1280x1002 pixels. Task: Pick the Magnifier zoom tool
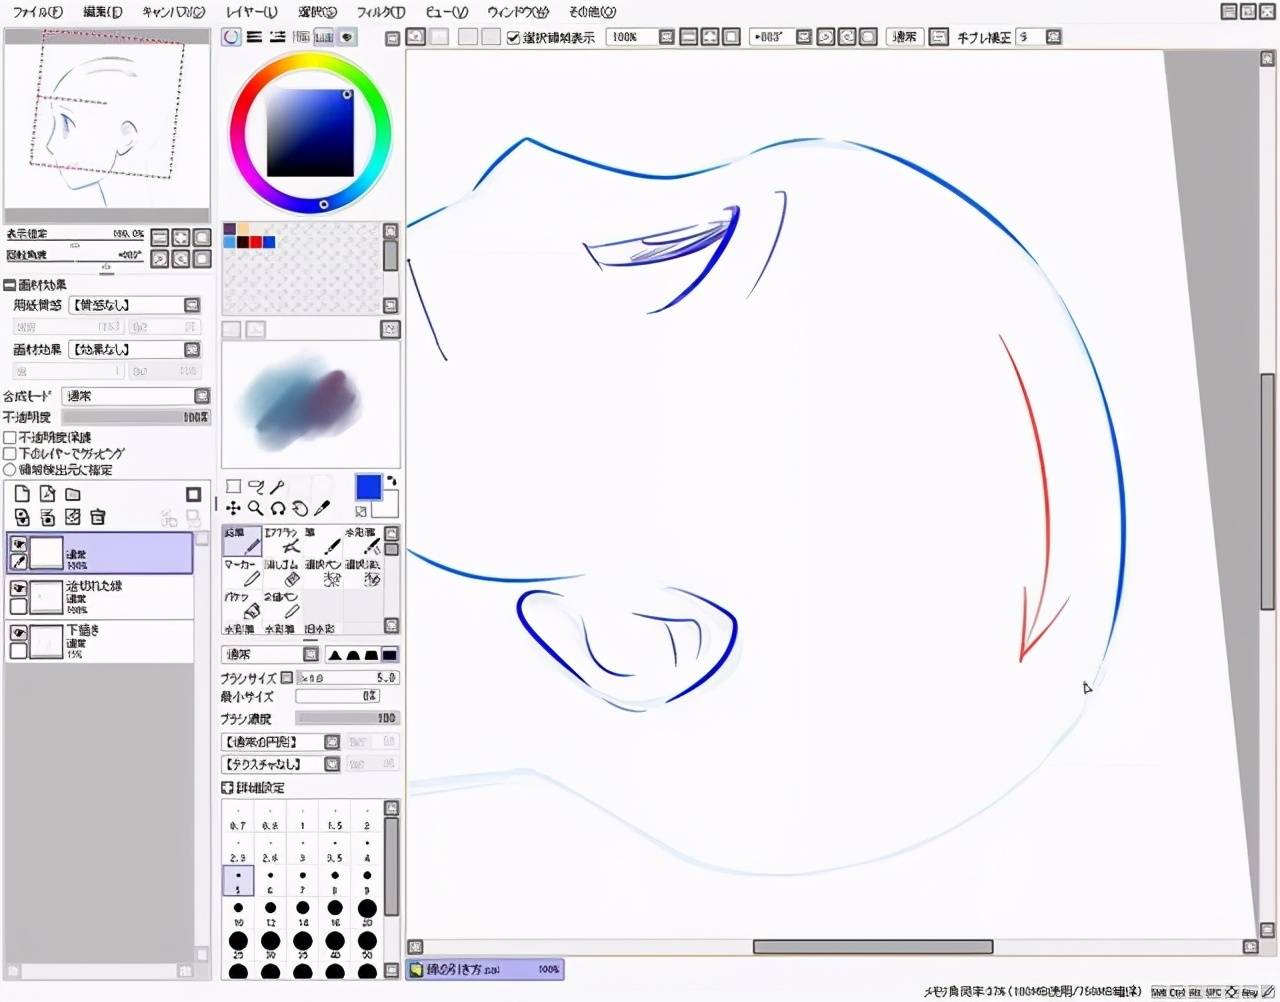click(x=255, y=508)
